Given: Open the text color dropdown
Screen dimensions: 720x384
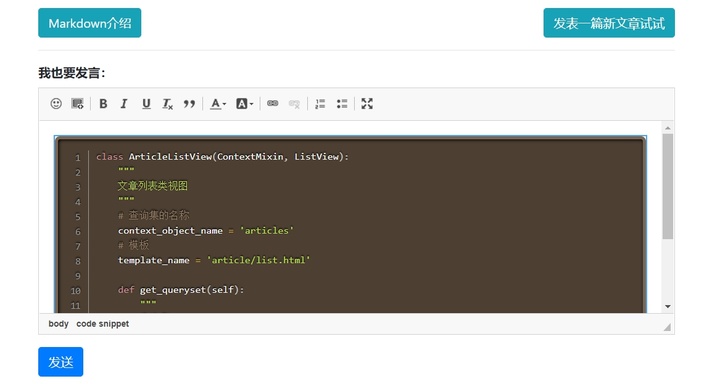Looking at the screenshot, I should (x=218, y=104).
